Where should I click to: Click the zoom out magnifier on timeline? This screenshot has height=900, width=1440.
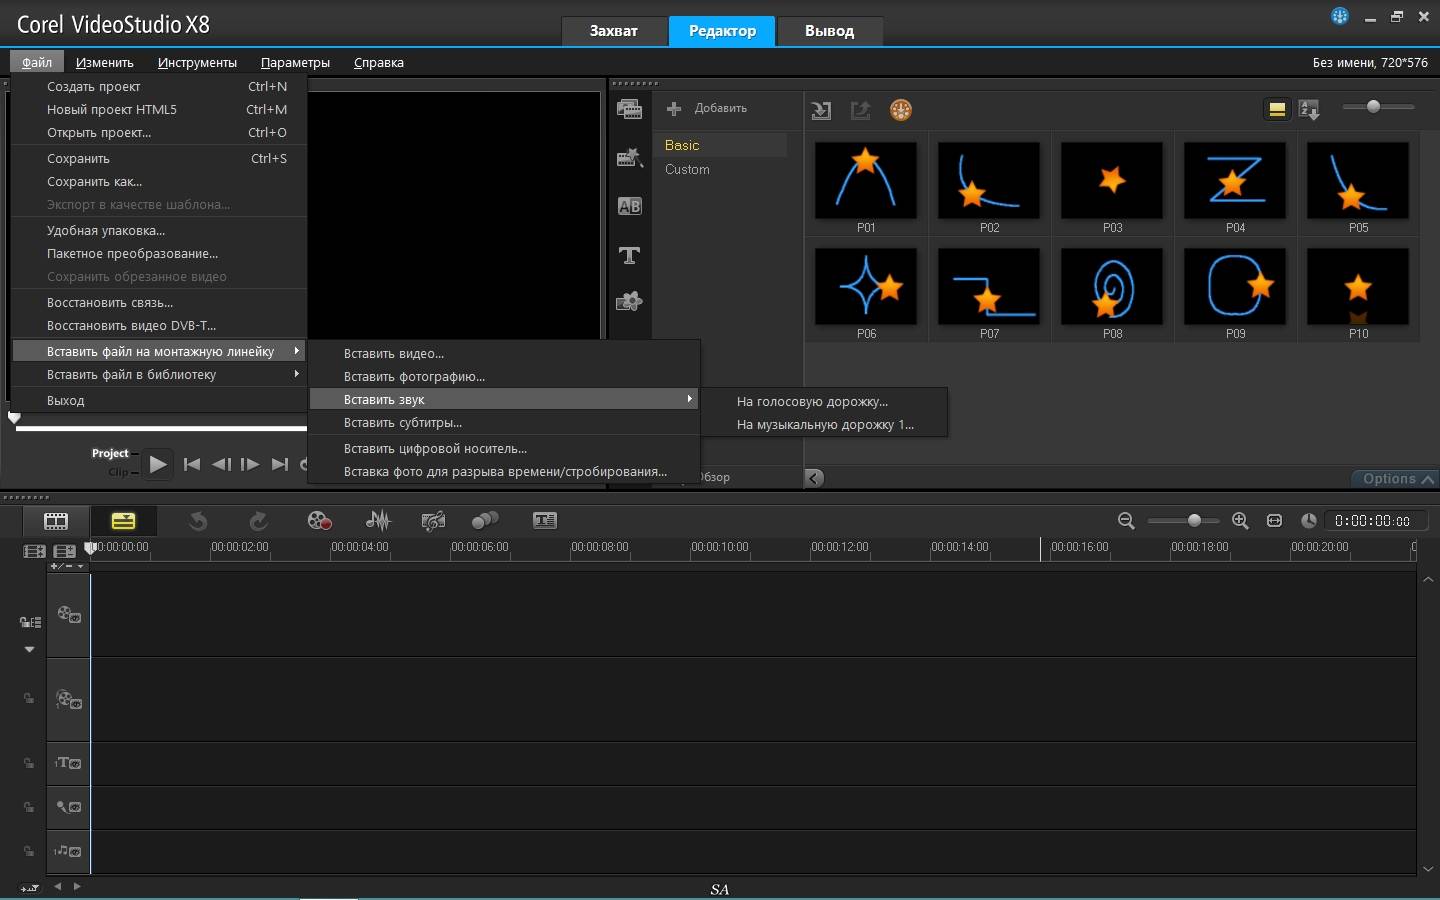(1126, 520)
